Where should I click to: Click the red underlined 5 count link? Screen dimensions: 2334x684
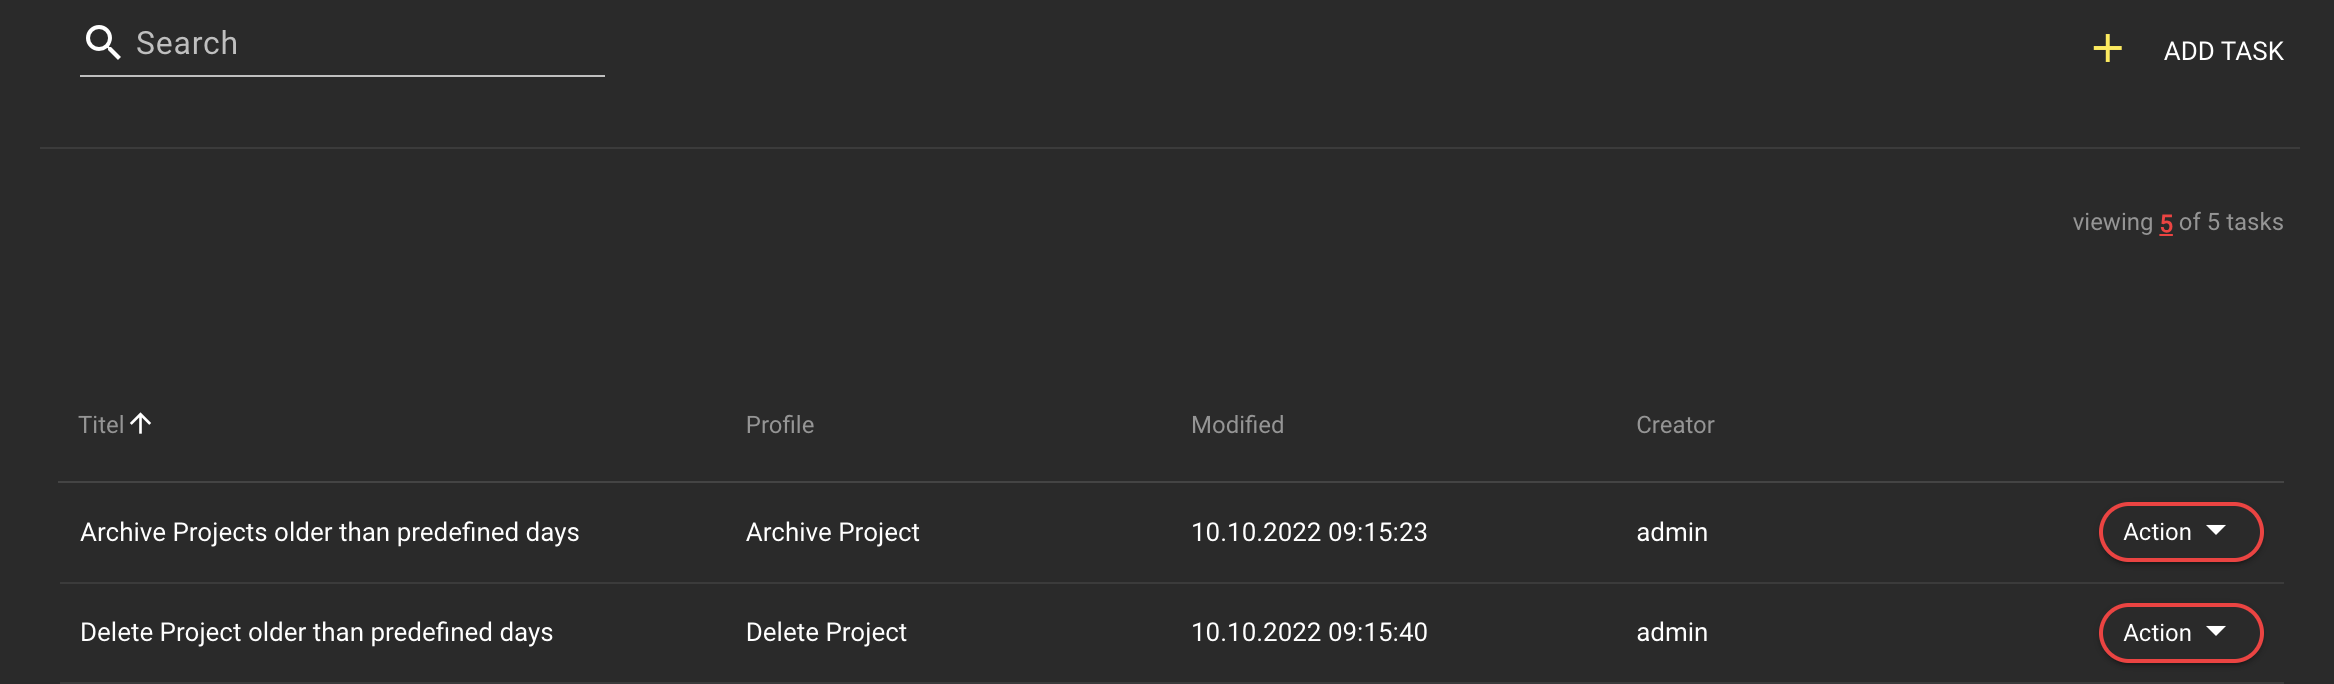coord(2166,223)
